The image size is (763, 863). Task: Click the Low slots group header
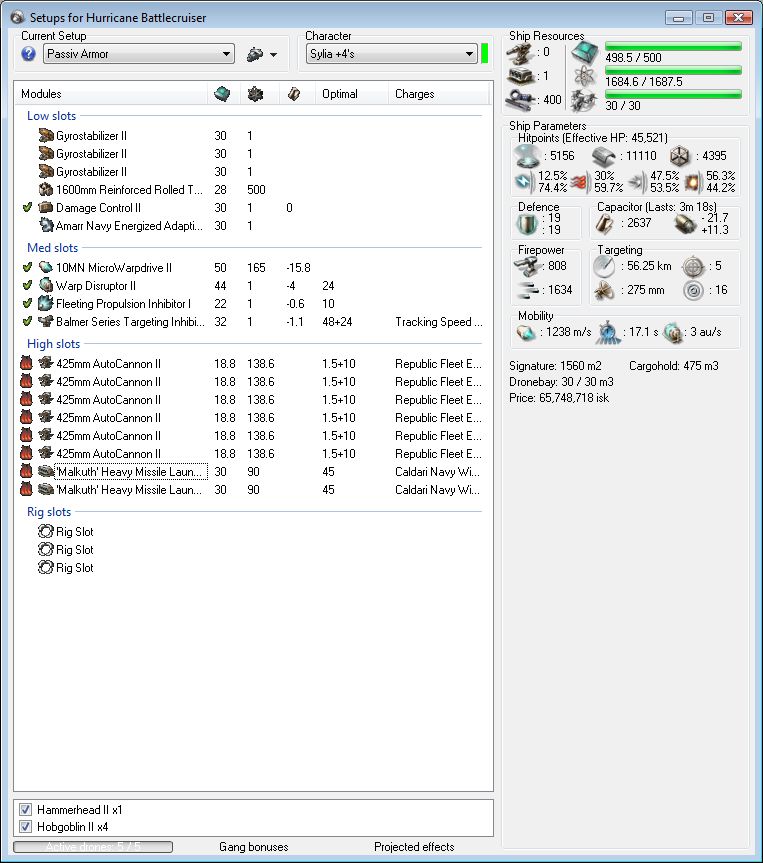pyautogui.click(x=51, y=116)
